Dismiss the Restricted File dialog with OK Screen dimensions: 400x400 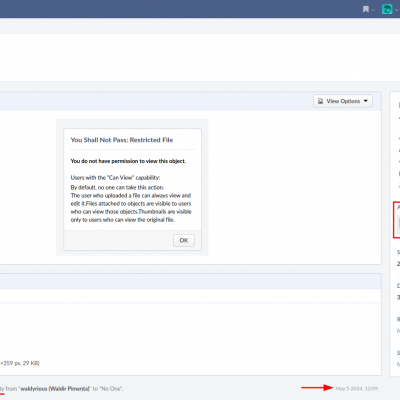coord(184,240)
